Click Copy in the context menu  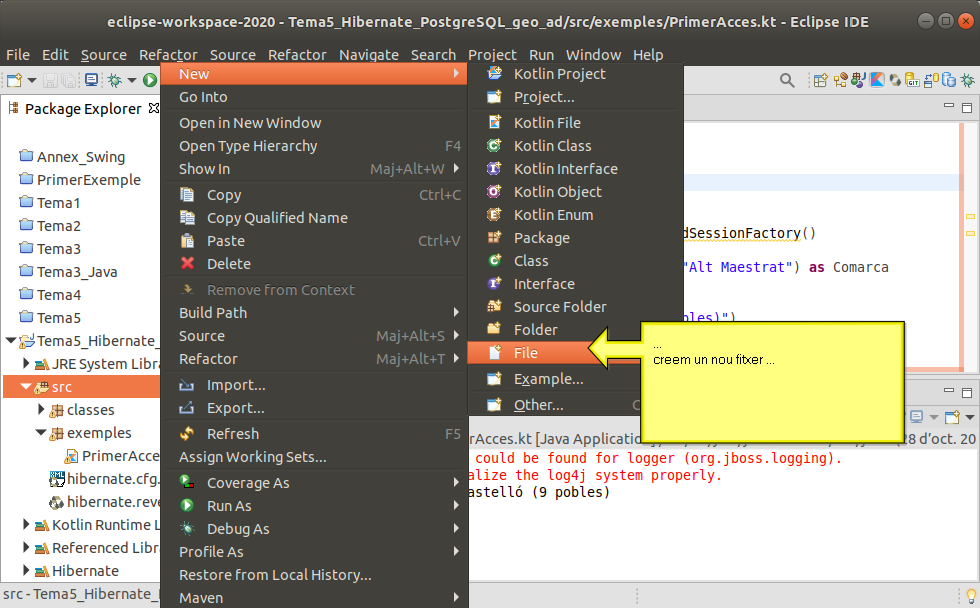(314, 195)
